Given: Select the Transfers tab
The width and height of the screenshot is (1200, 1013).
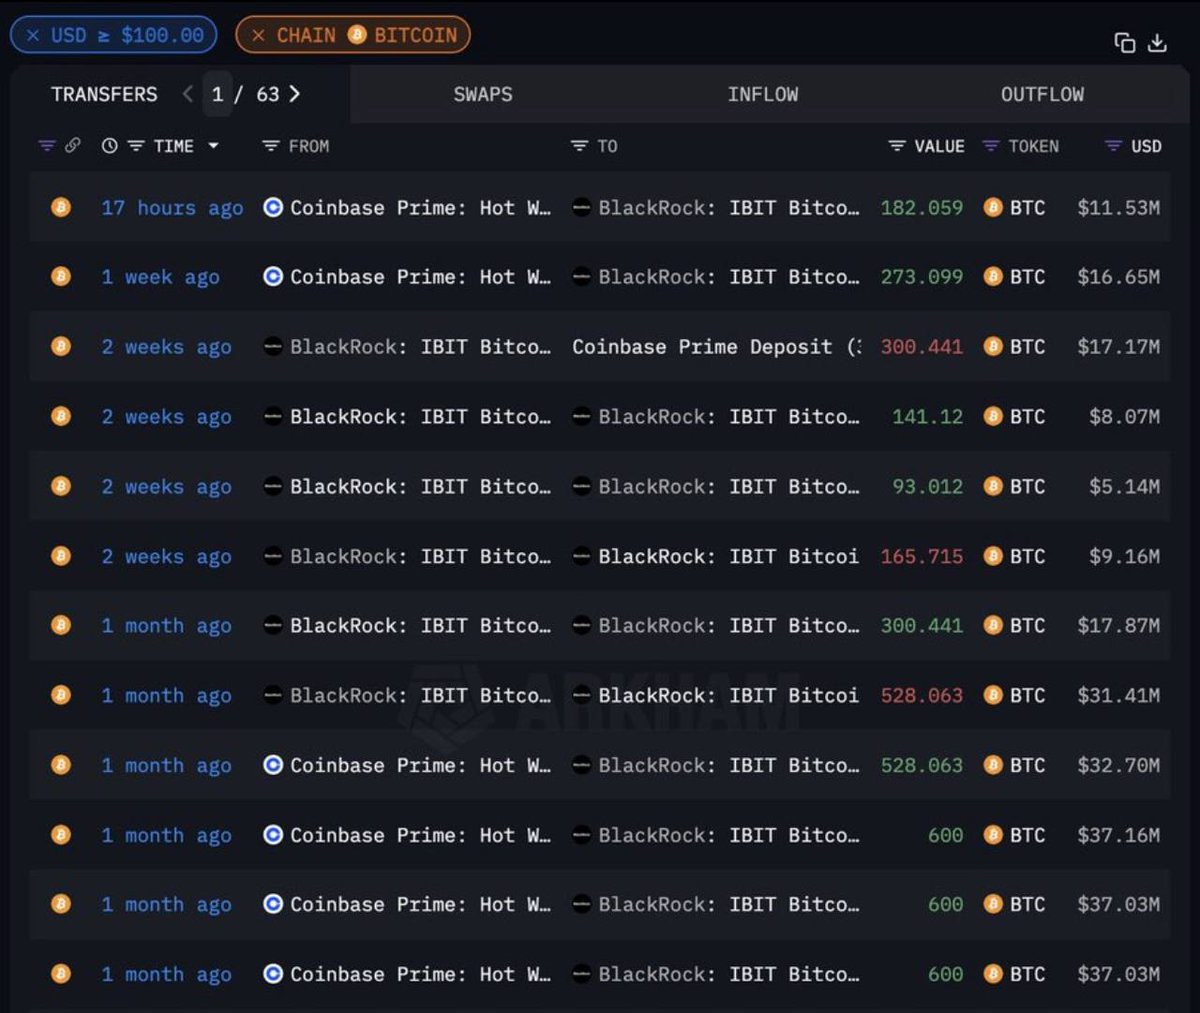Looking at the screenshot, I should tap(104, 94).
